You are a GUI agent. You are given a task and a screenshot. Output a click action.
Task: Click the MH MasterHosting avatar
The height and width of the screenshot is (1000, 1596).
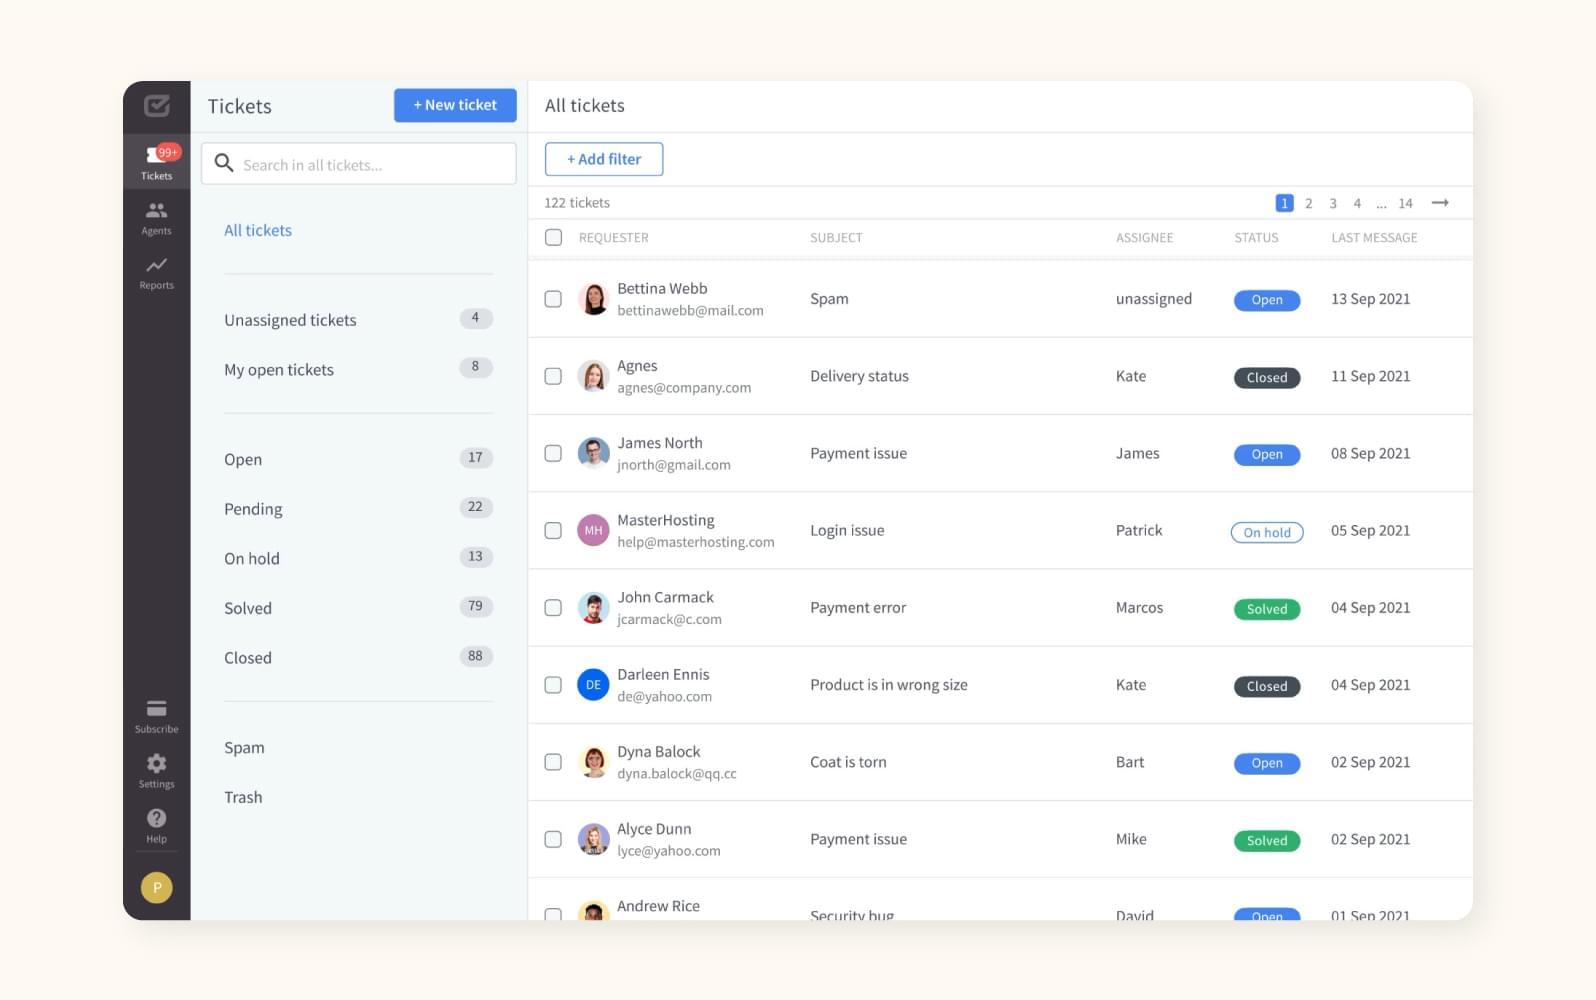(x=594, y=530)
